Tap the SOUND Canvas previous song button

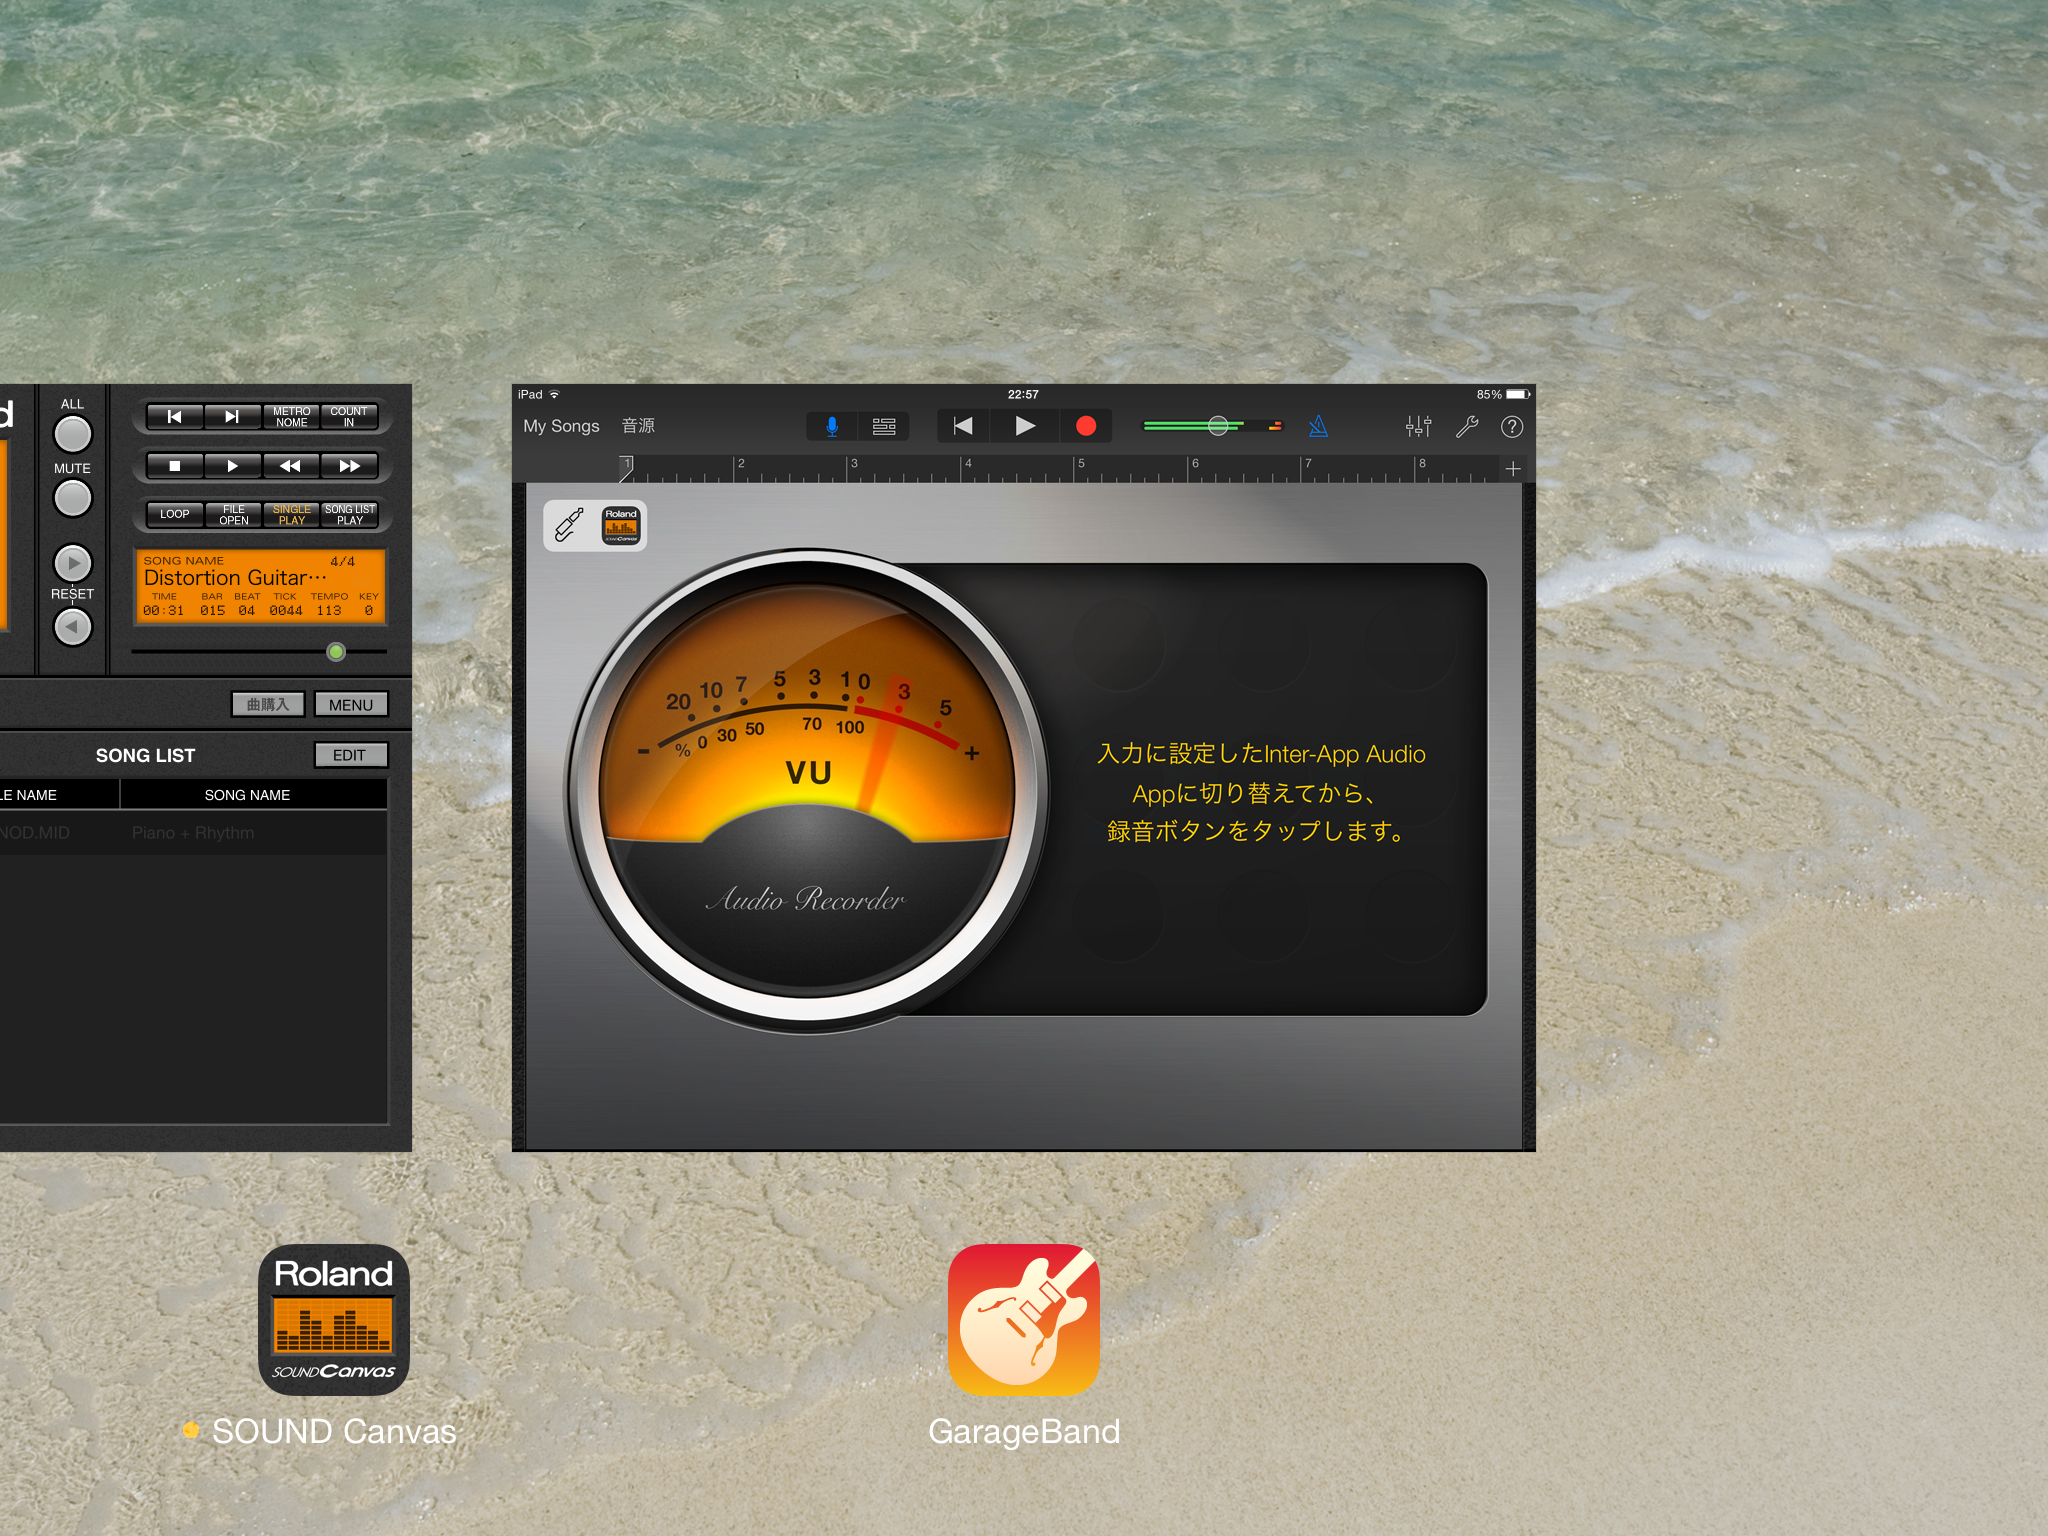pos(174,416)
